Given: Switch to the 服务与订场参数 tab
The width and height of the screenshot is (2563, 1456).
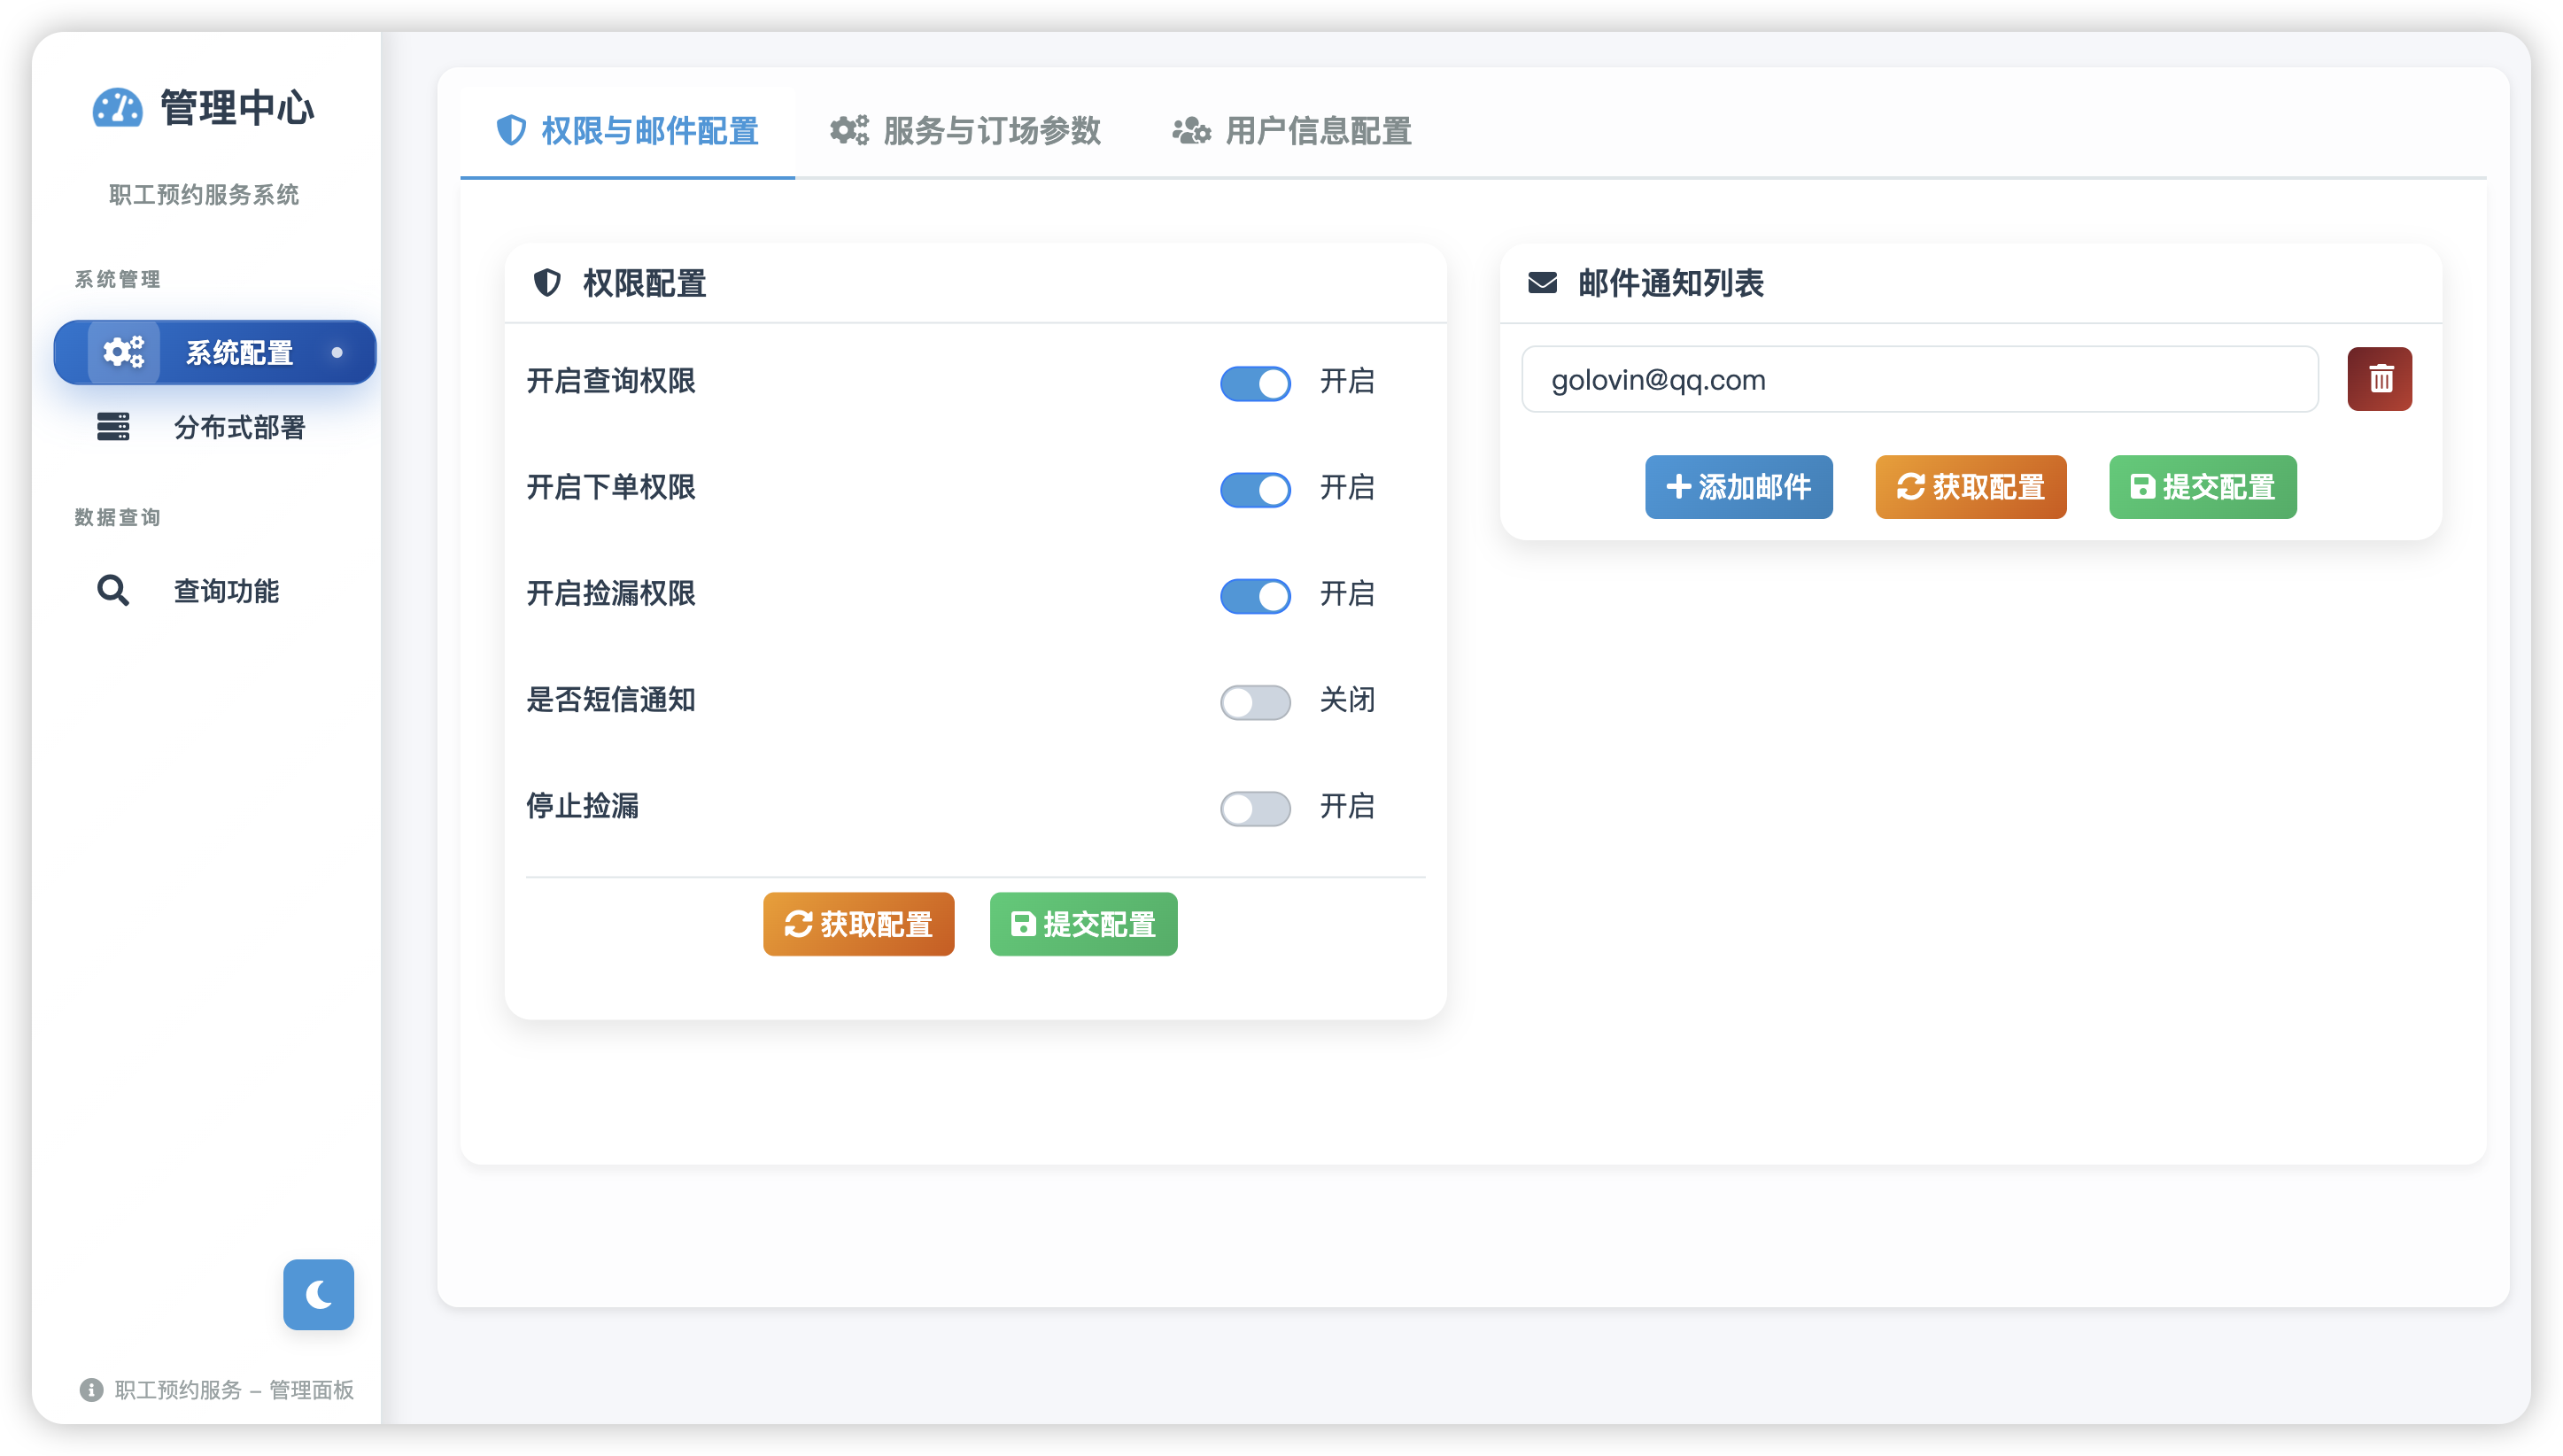Looking at the screenshot, I should (966, 131).
